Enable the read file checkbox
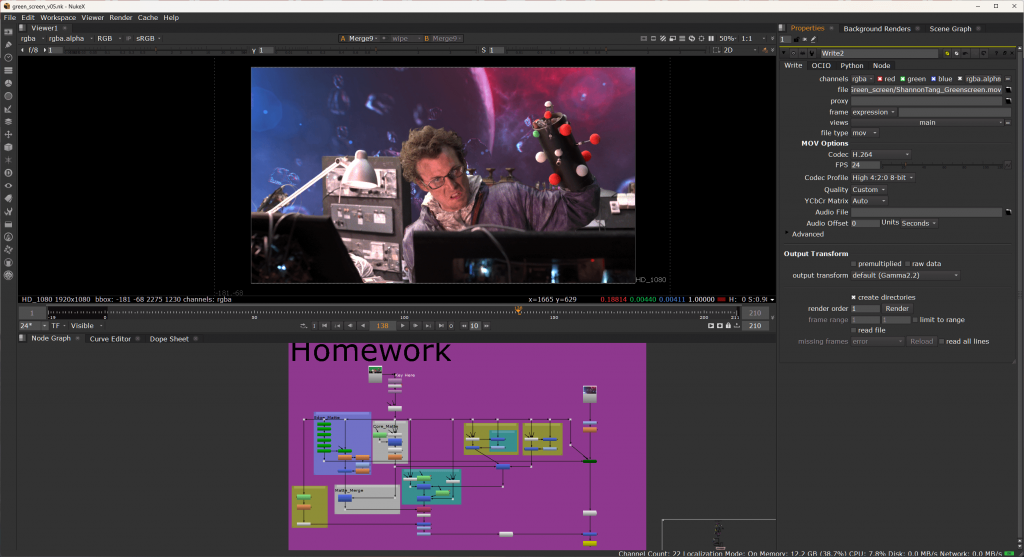 coord(854,330)
